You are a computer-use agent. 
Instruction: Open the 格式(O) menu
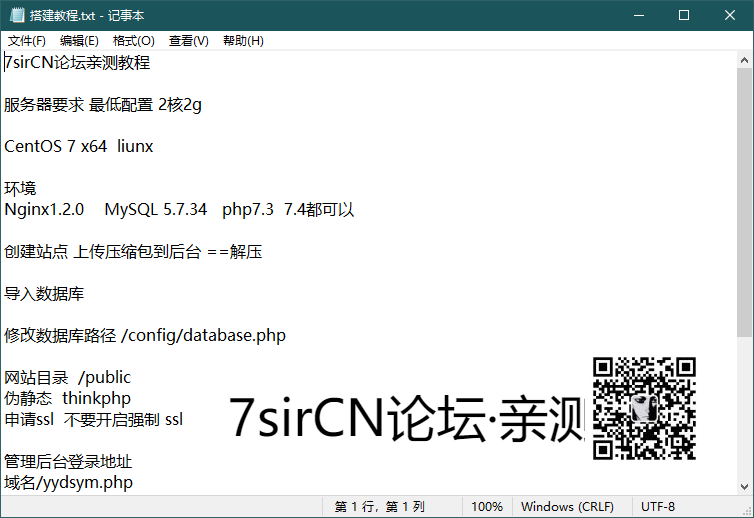133,41
